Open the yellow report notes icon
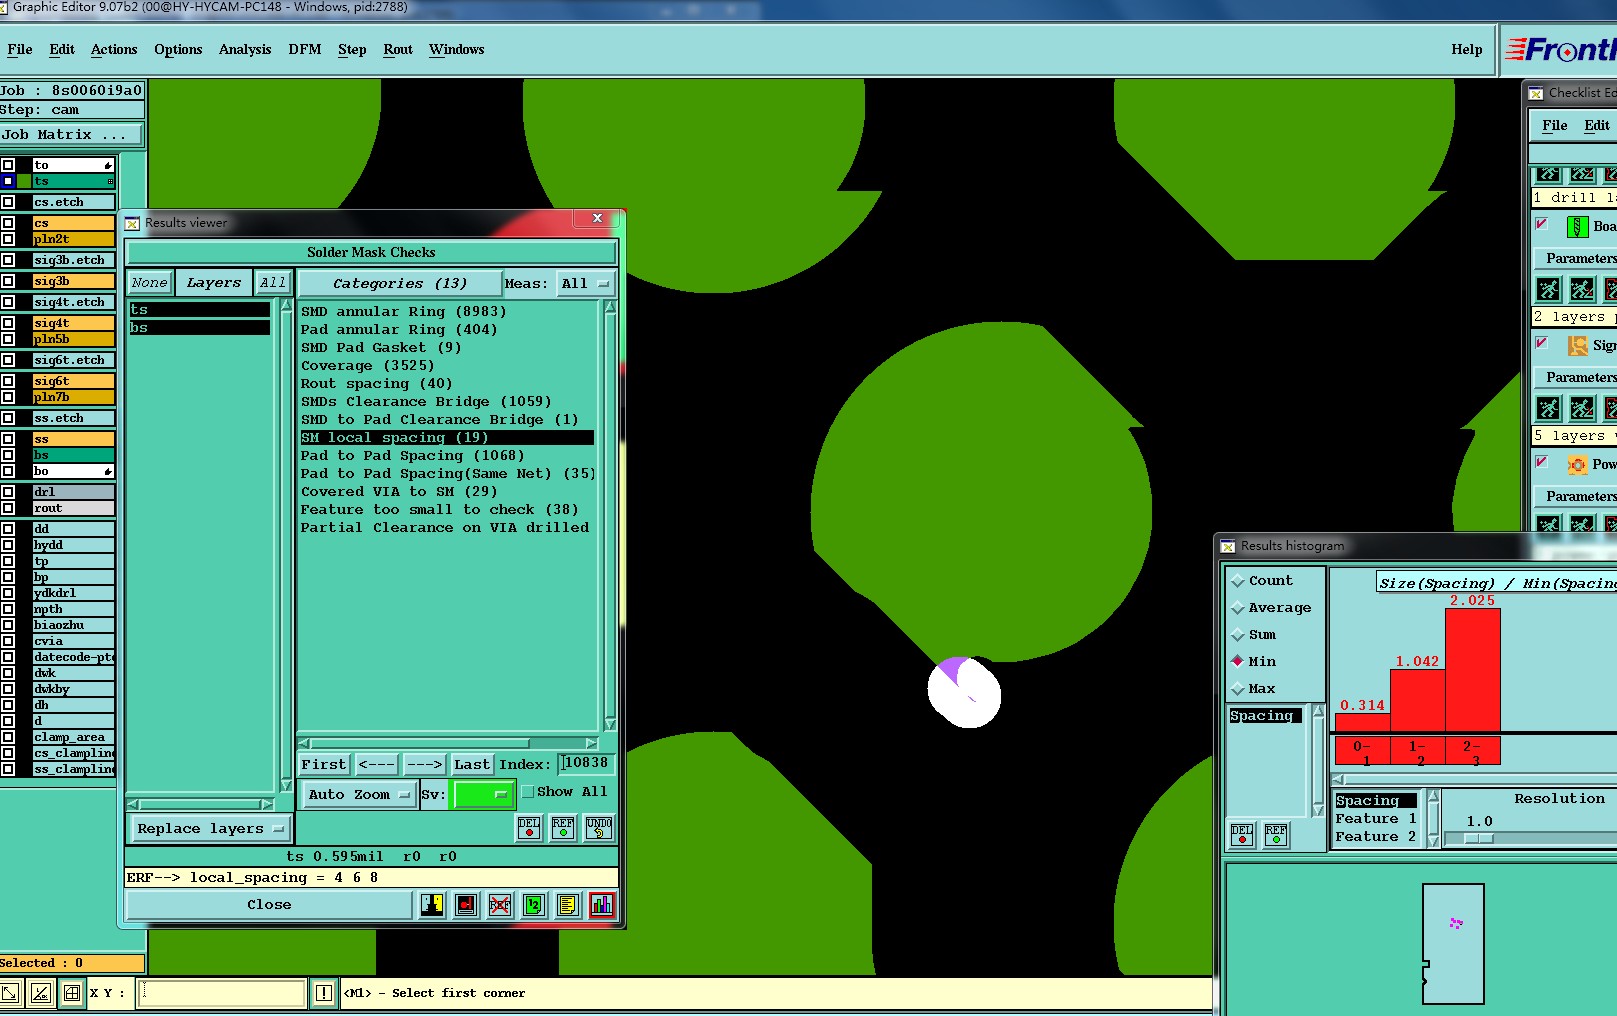The height and width of the screenshot is (1016, 1617). point(568,905)
